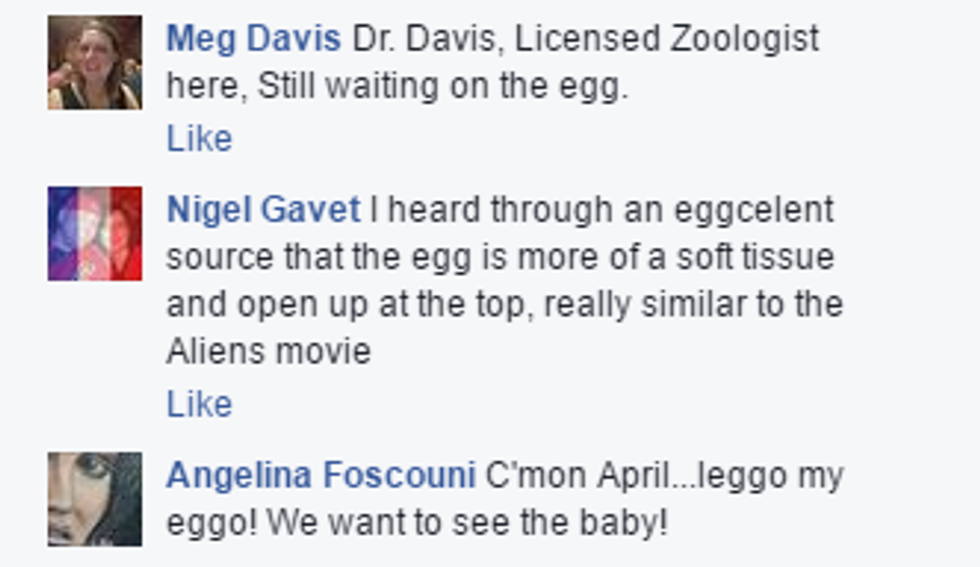Click Angelina Foscouni's avatar image

[95, 499]
